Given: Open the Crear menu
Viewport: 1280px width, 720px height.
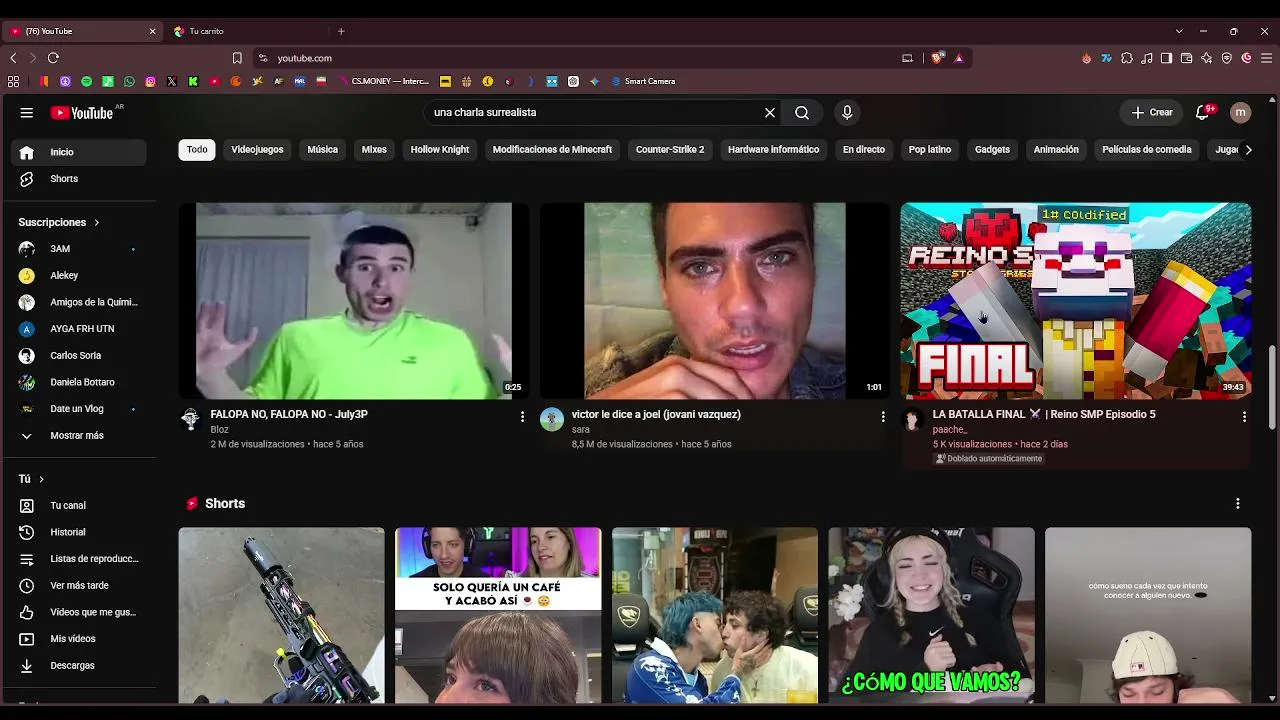Looking at the screenshot, I should point(1152,113).
